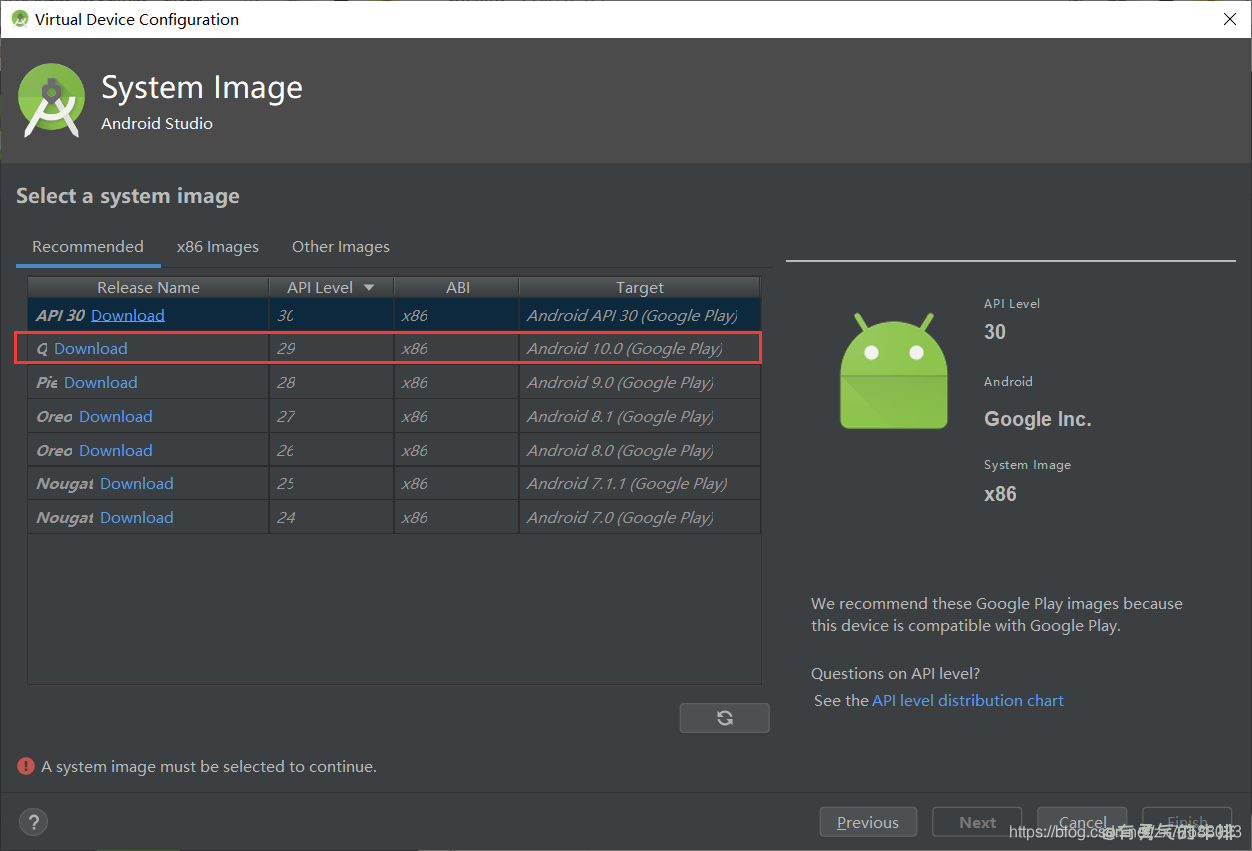Click the Pie release name text

[x=47, y=383]
